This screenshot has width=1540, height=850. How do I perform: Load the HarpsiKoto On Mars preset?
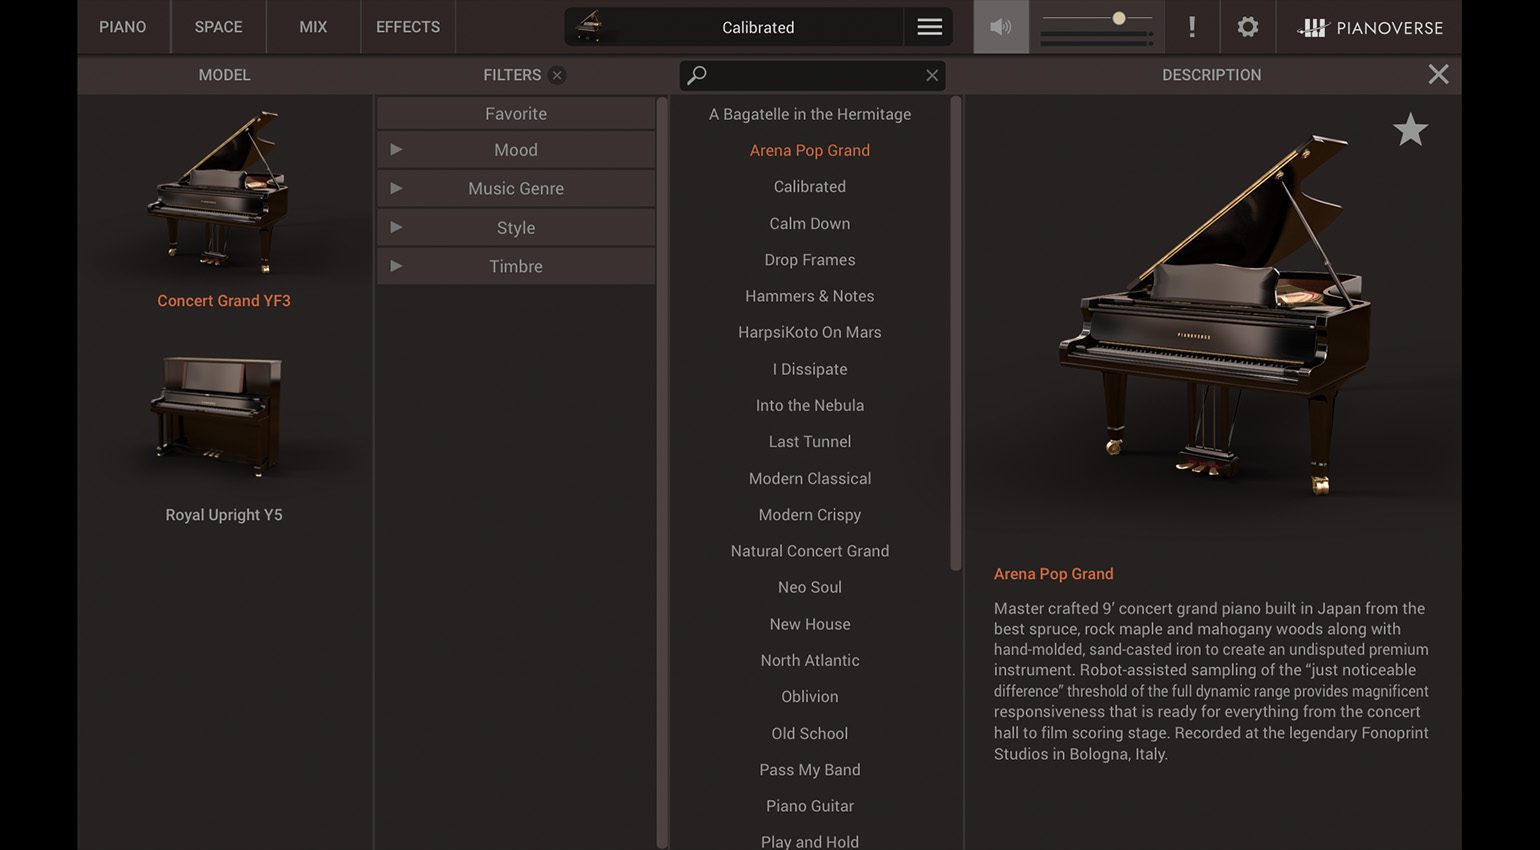pyautogui.click(x=809, y=332)
